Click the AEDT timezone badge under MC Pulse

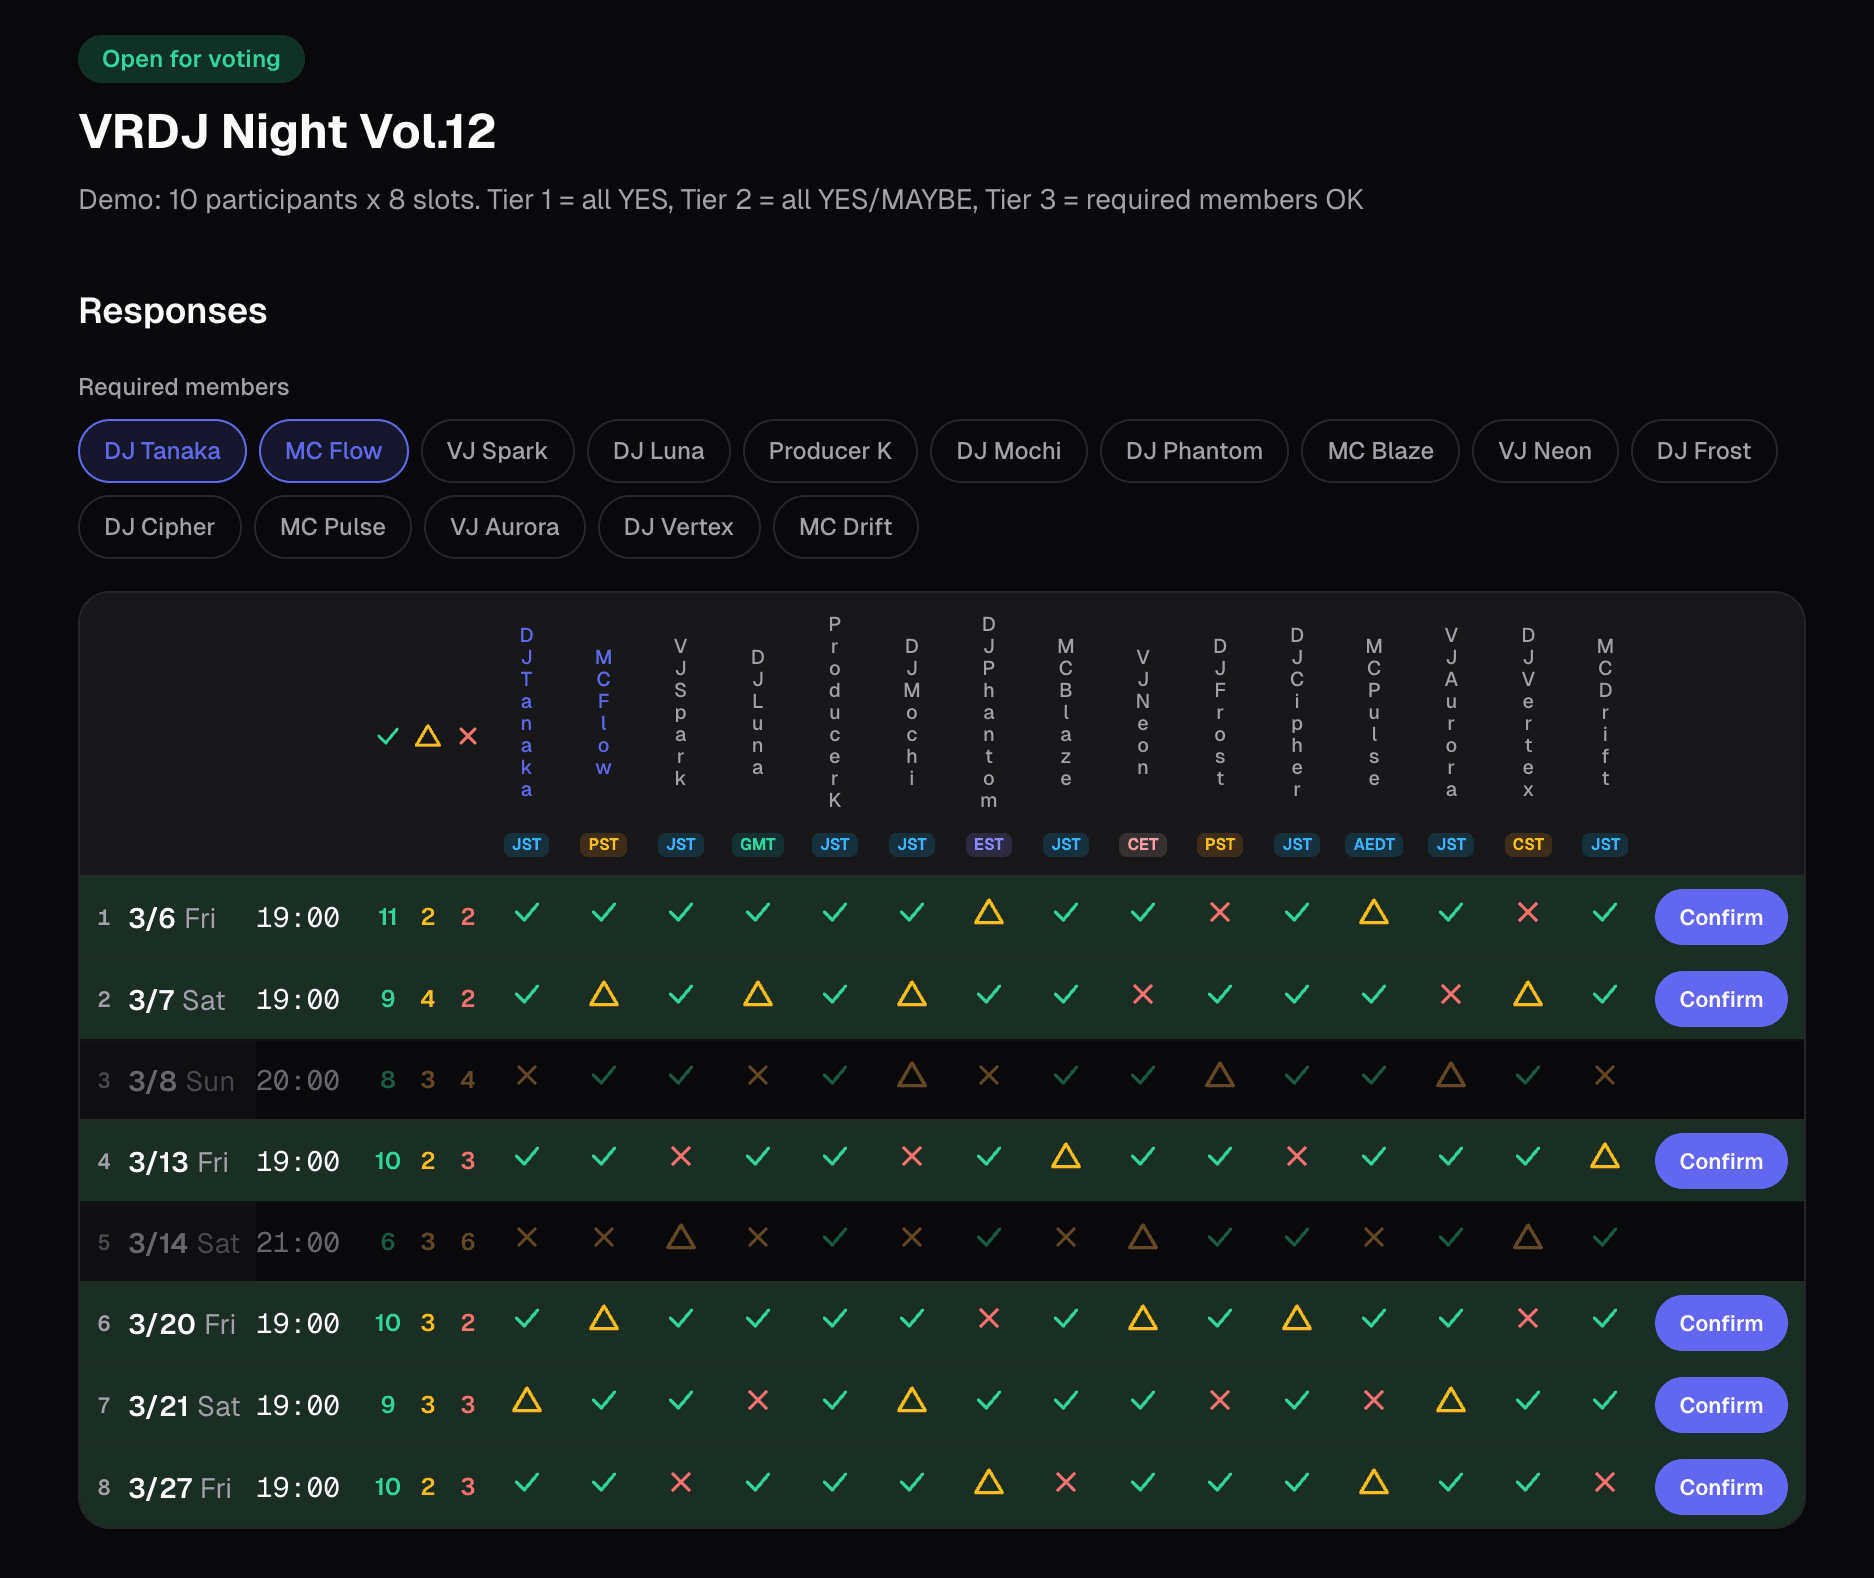tap(1374, 844)
